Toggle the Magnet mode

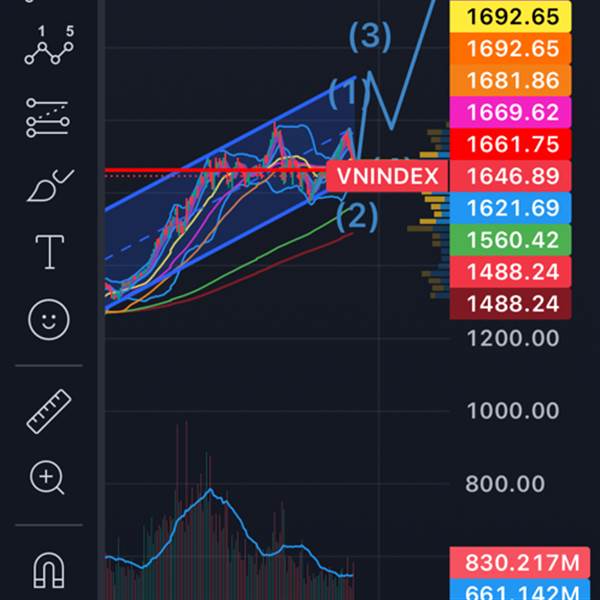(x=49, y=570)
